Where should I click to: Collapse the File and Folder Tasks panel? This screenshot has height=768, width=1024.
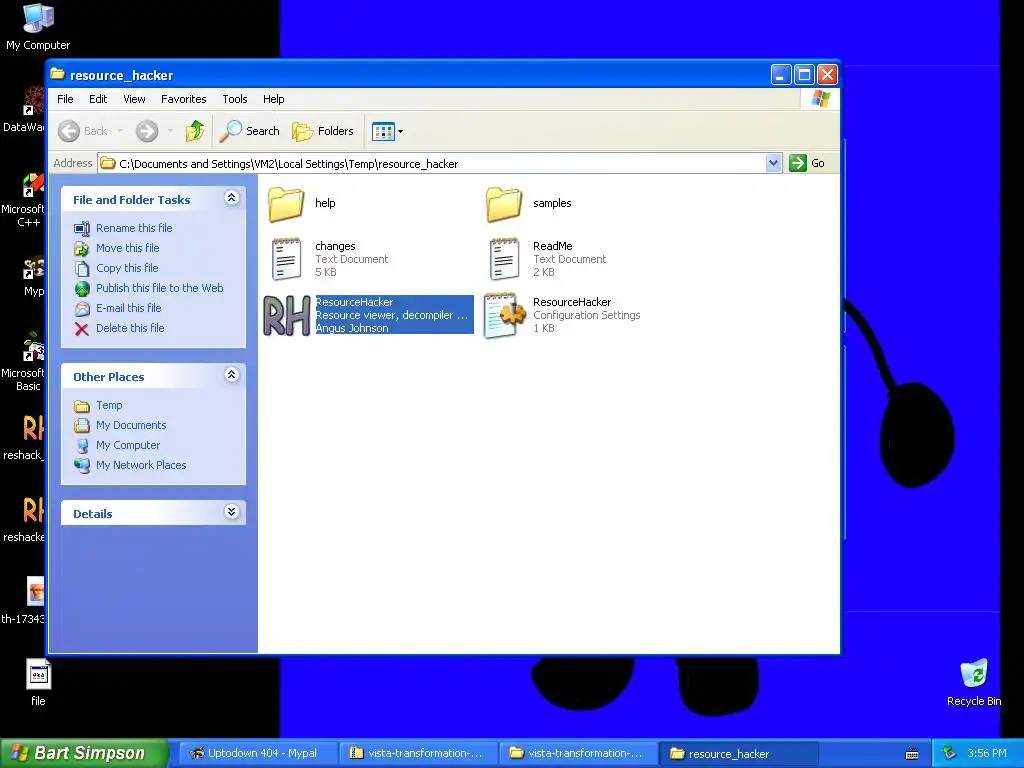(231, 198)
